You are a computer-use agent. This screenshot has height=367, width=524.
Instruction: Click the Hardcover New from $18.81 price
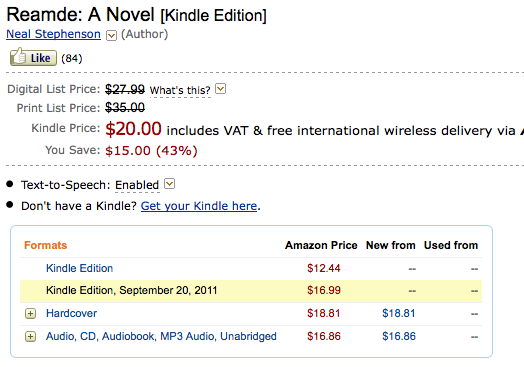tap(399, 313)
